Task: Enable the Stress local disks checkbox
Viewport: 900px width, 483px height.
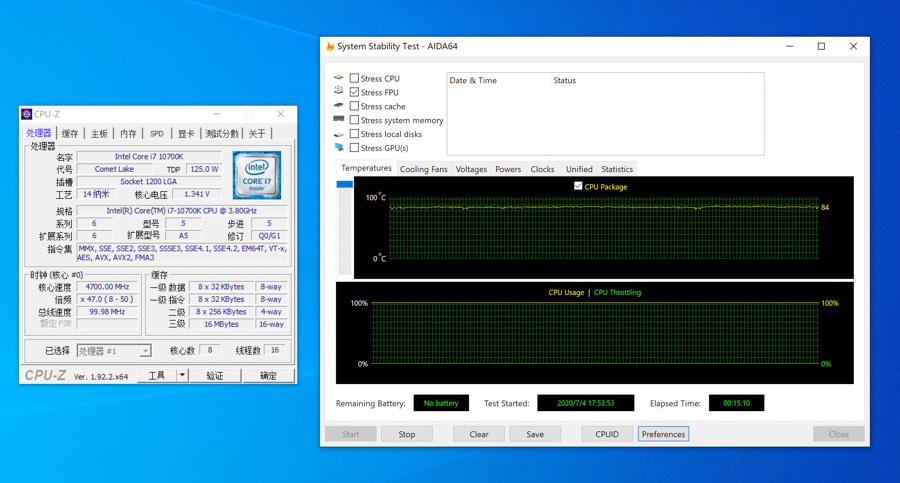Action: click(354, 133)
